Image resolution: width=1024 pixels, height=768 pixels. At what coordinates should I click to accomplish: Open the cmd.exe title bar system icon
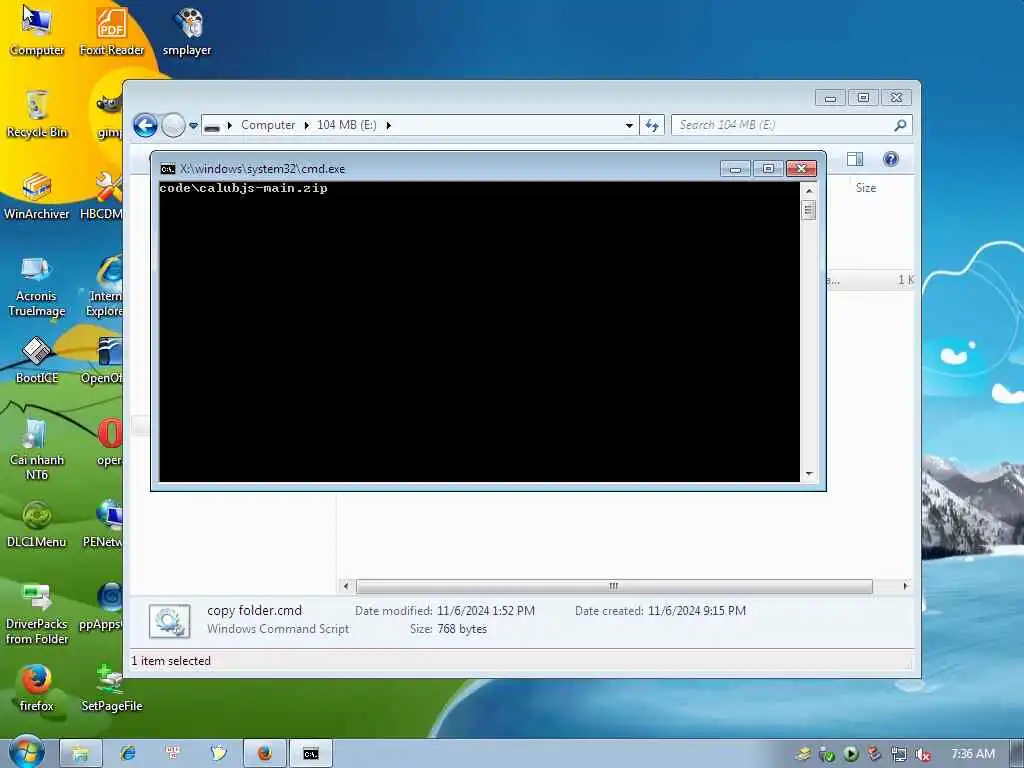pos(168,169)
